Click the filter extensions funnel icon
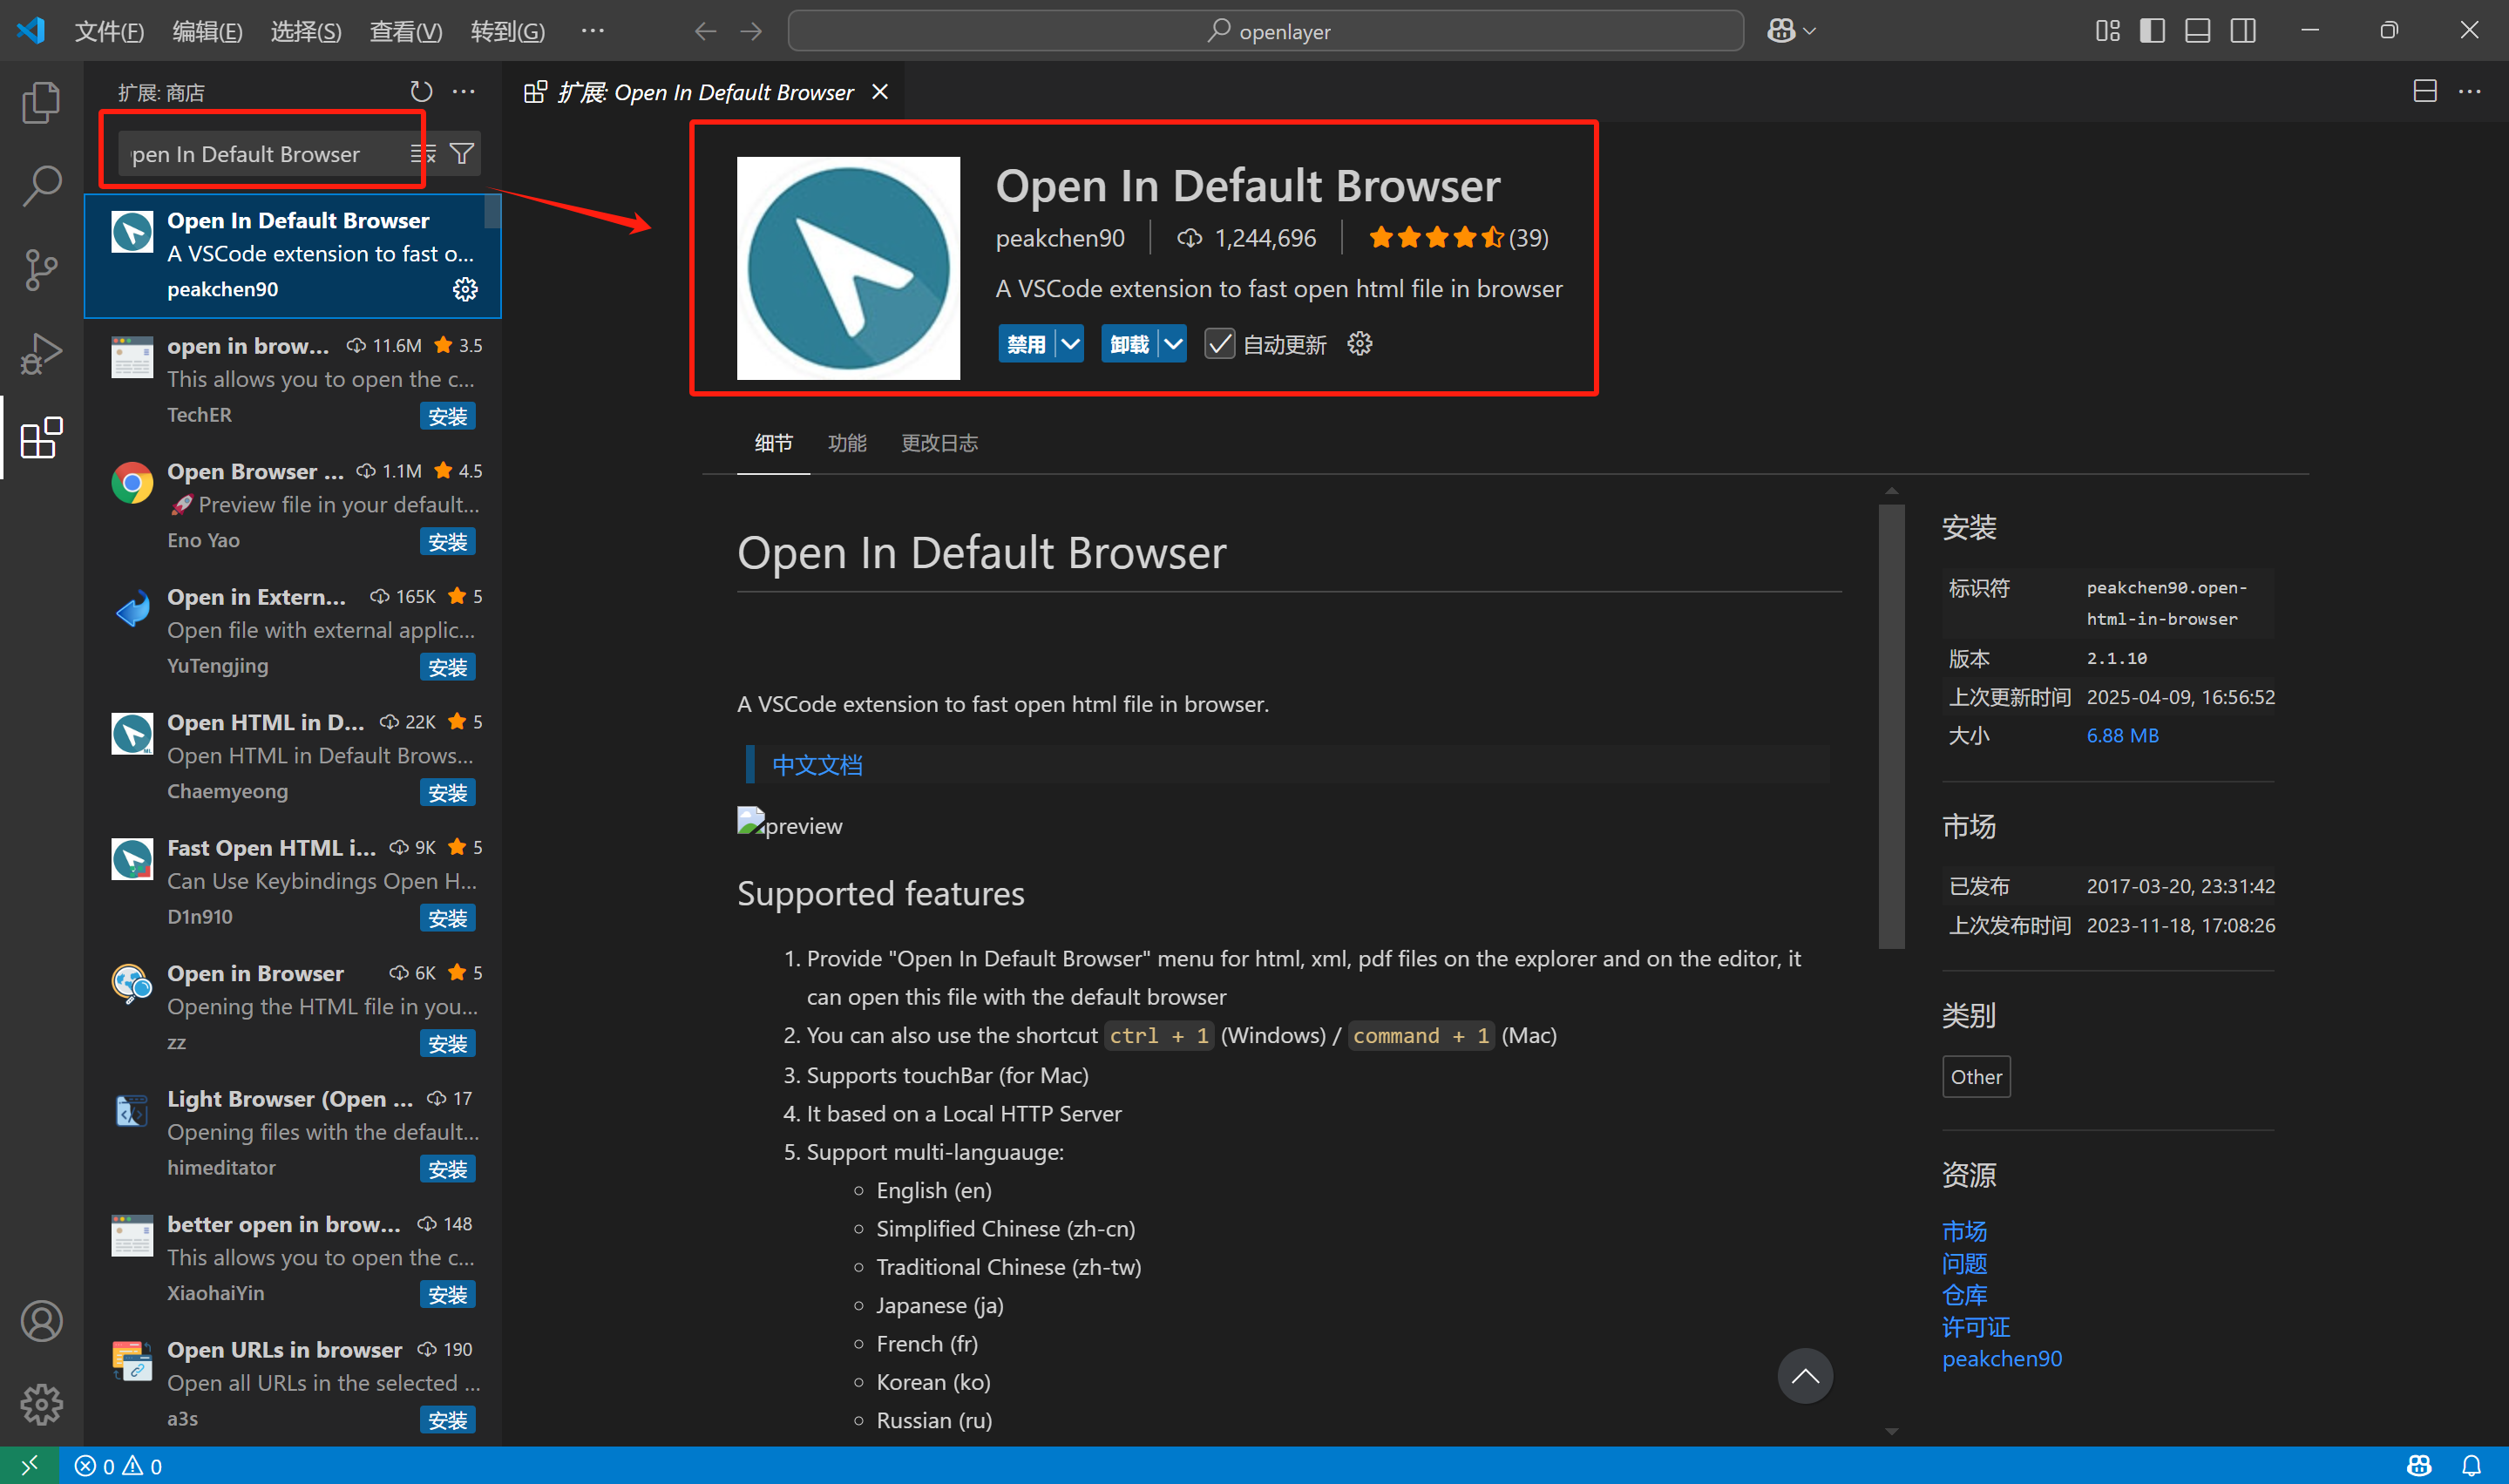Screen dimensions: 2509x1484 tap(462, 154)
